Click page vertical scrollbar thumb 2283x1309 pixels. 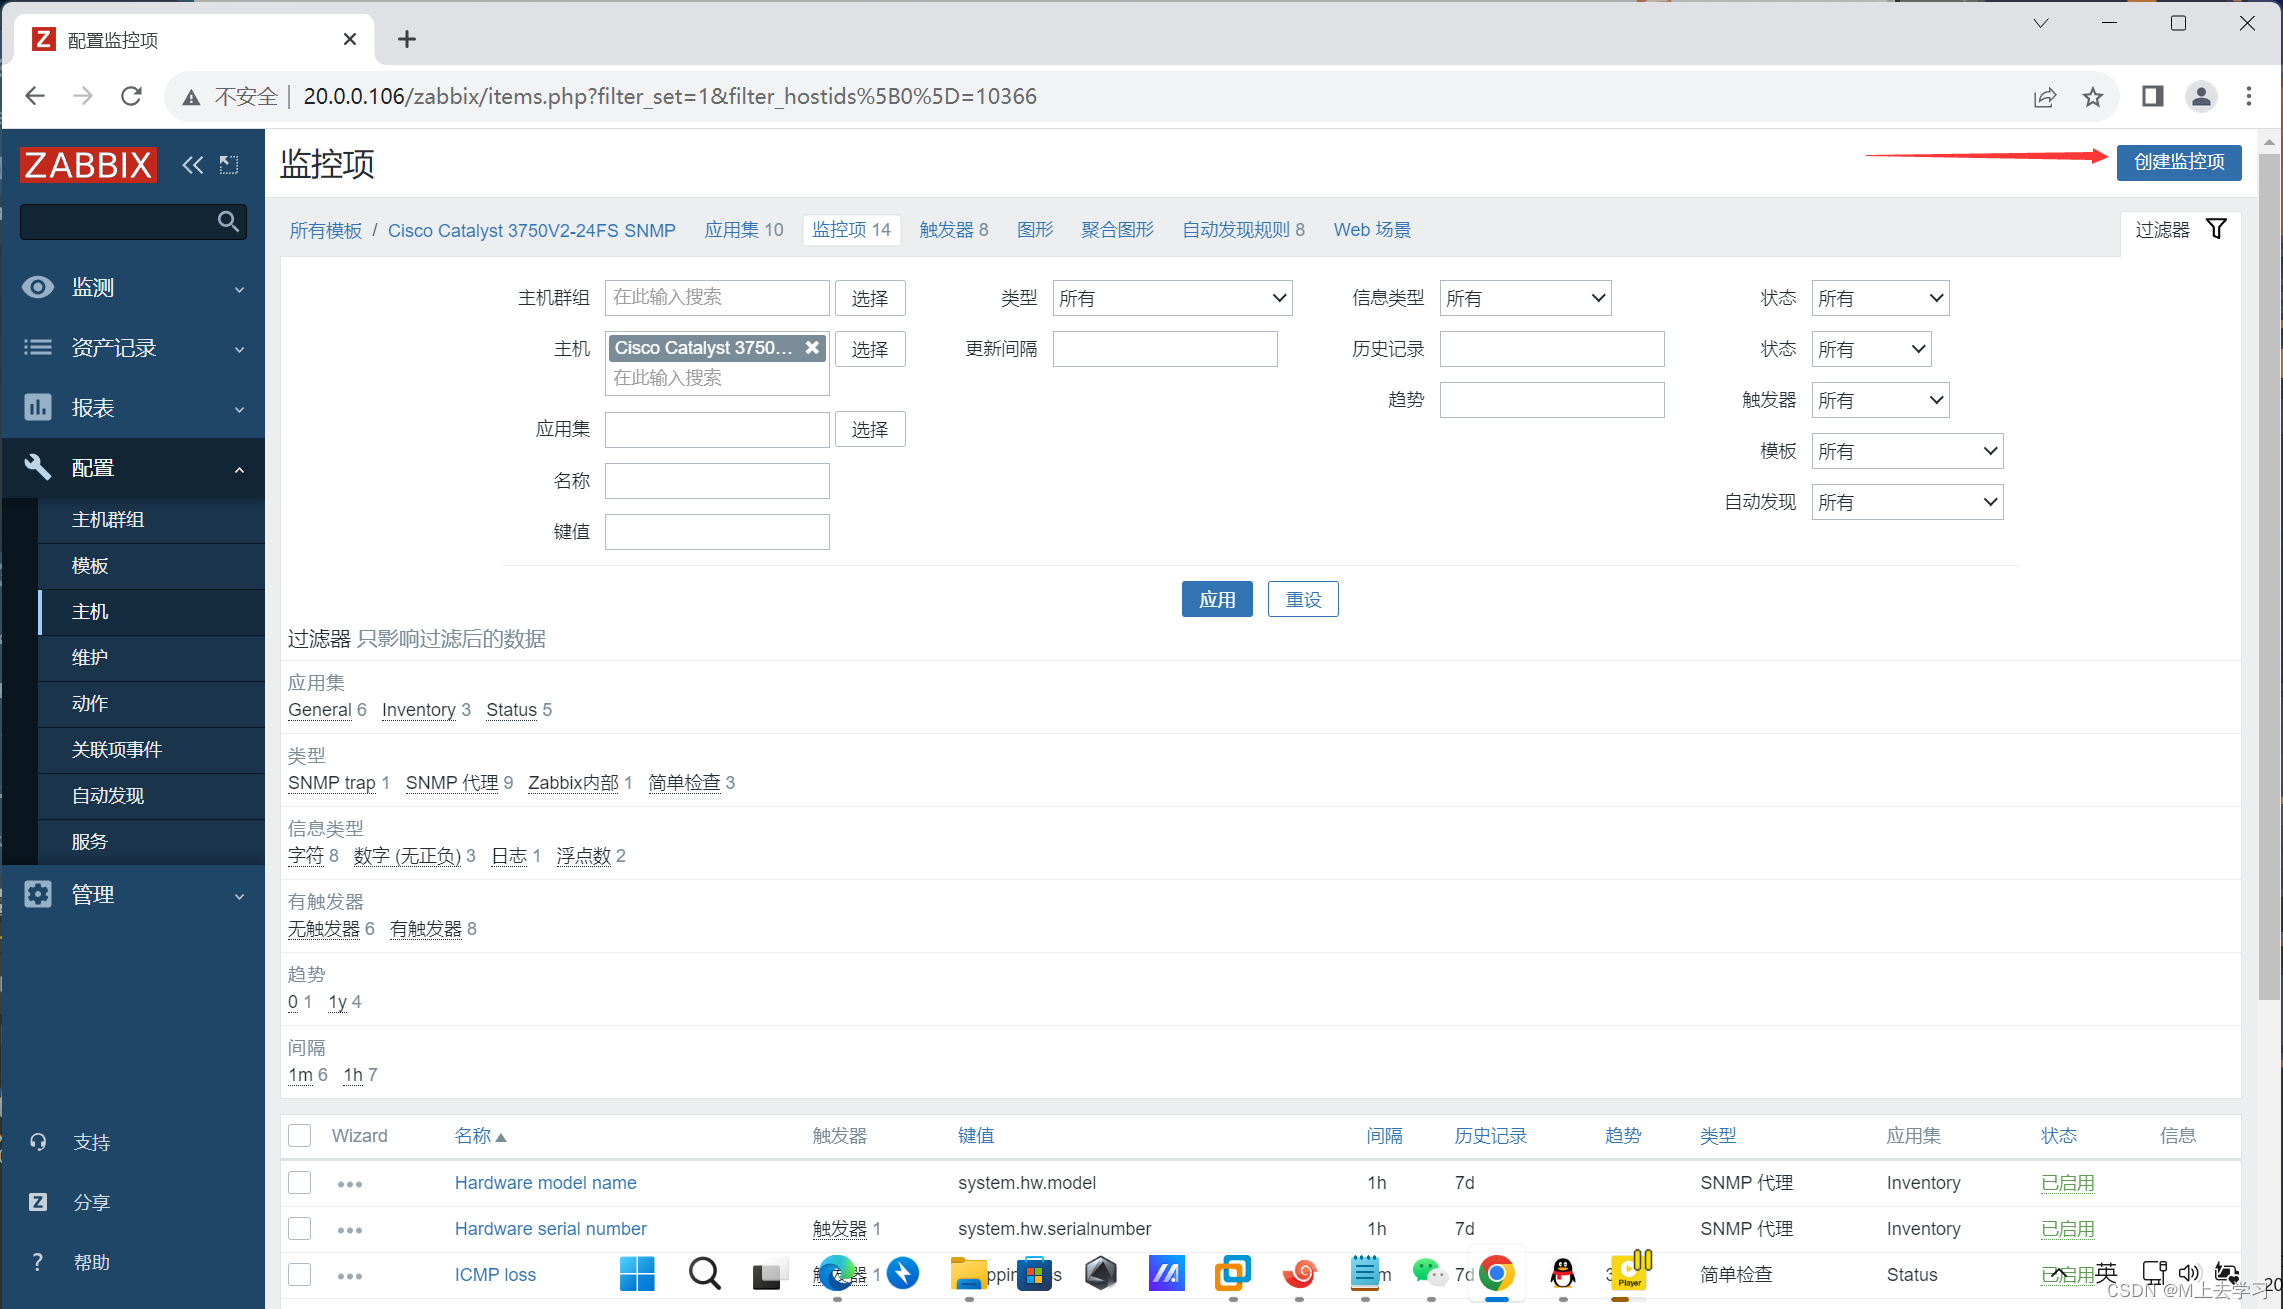click(2268, 575)
